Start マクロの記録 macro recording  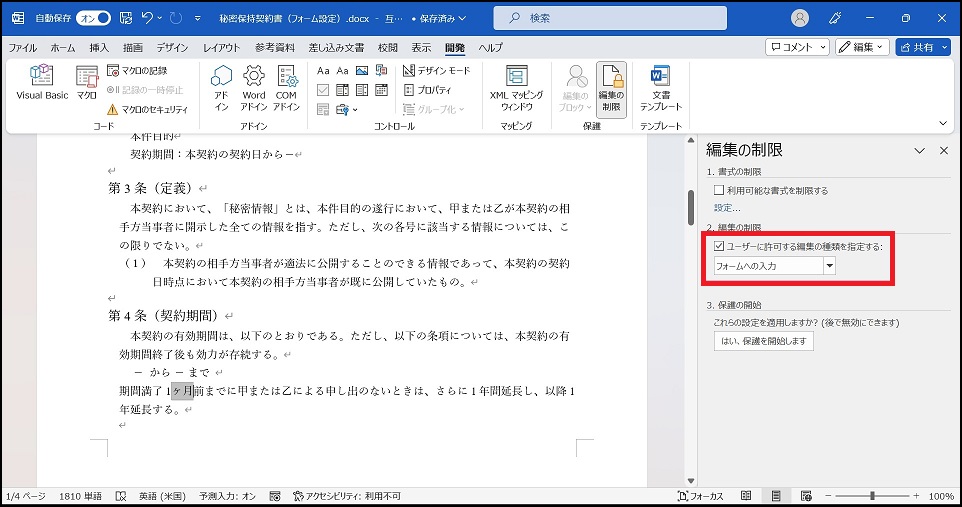(x=137, y=71)
